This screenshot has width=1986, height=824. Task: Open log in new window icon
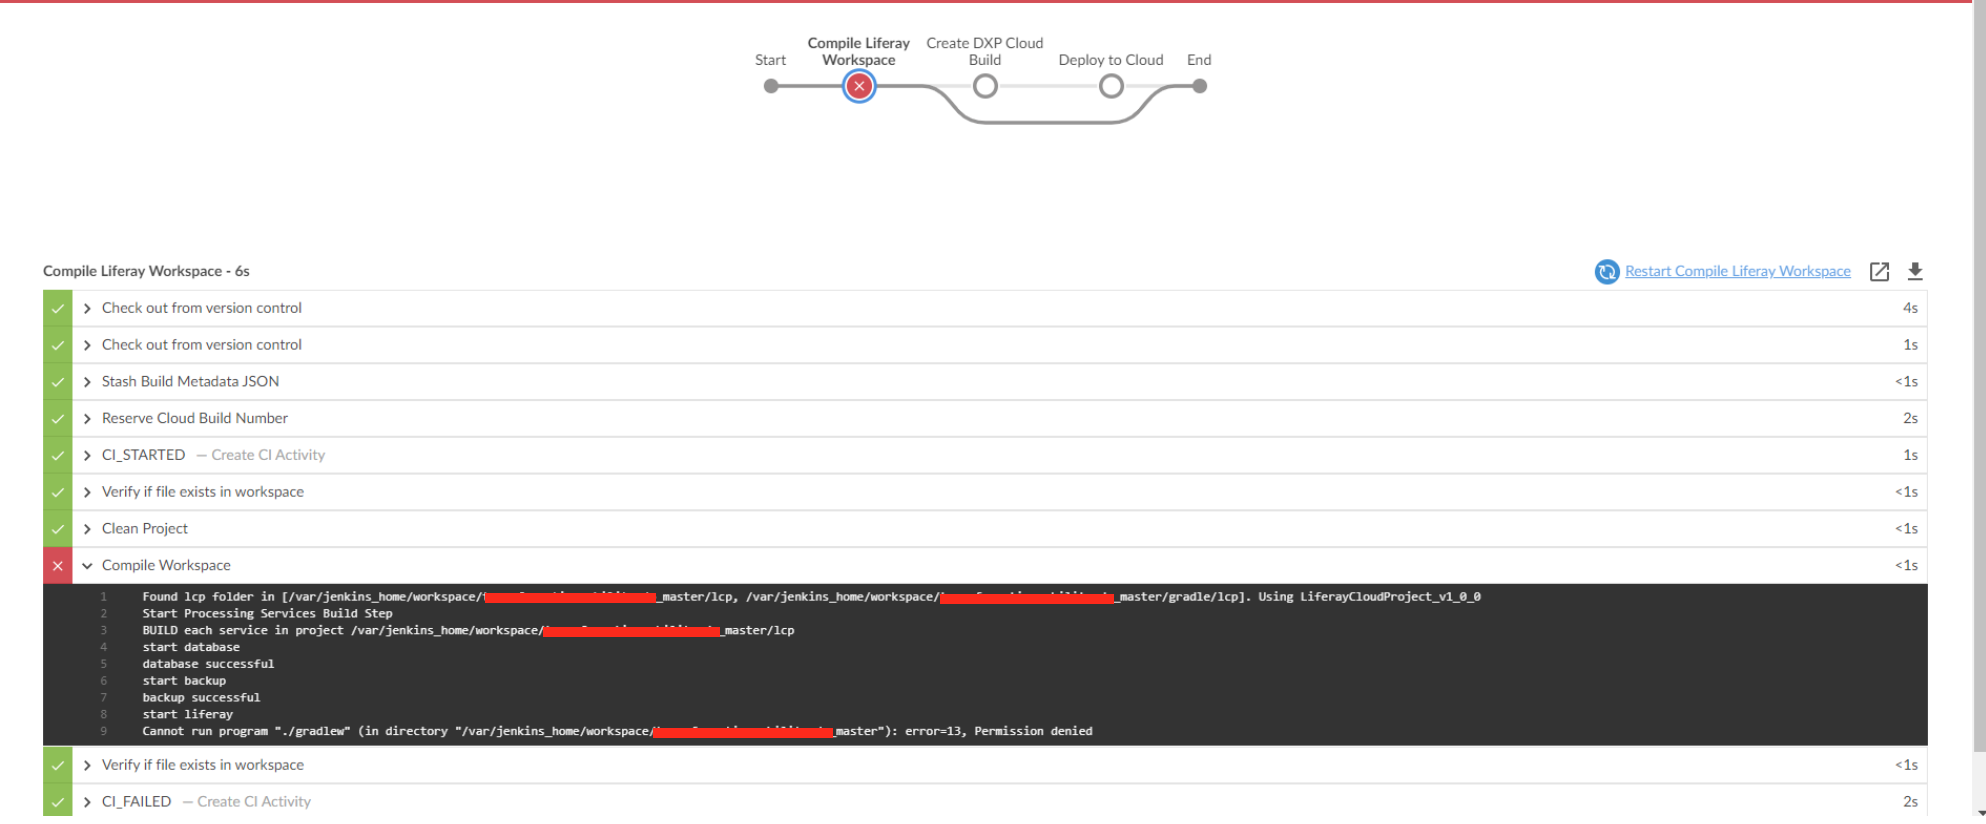pos(1879,272)
